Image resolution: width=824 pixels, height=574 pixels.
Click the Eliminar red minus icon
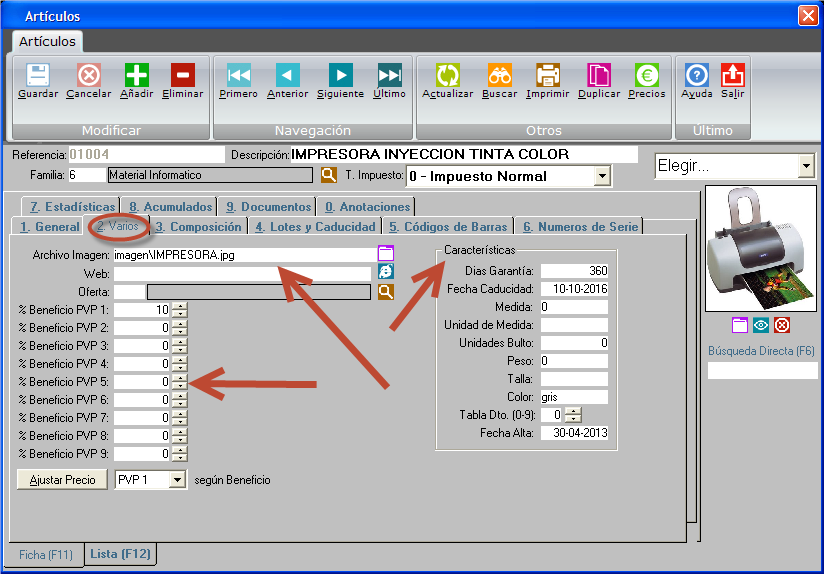(x=183, y=76)
